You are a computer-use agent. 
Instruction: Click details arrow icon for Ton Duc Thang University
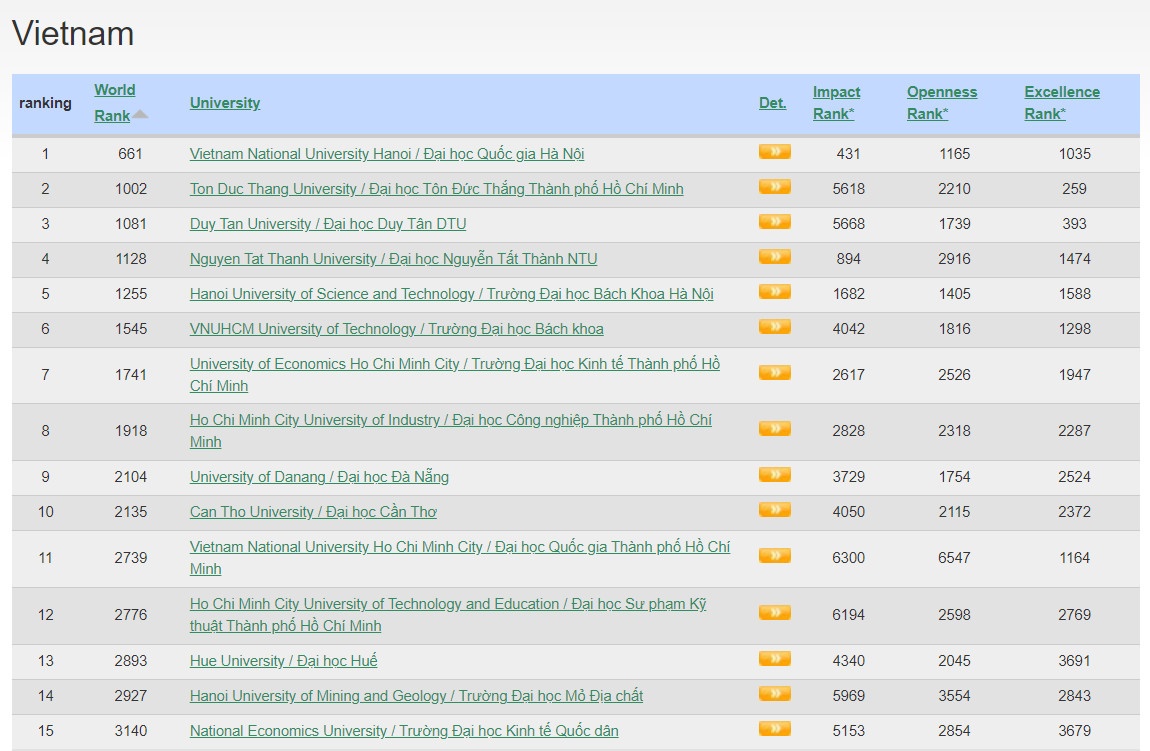coord(774,187)
